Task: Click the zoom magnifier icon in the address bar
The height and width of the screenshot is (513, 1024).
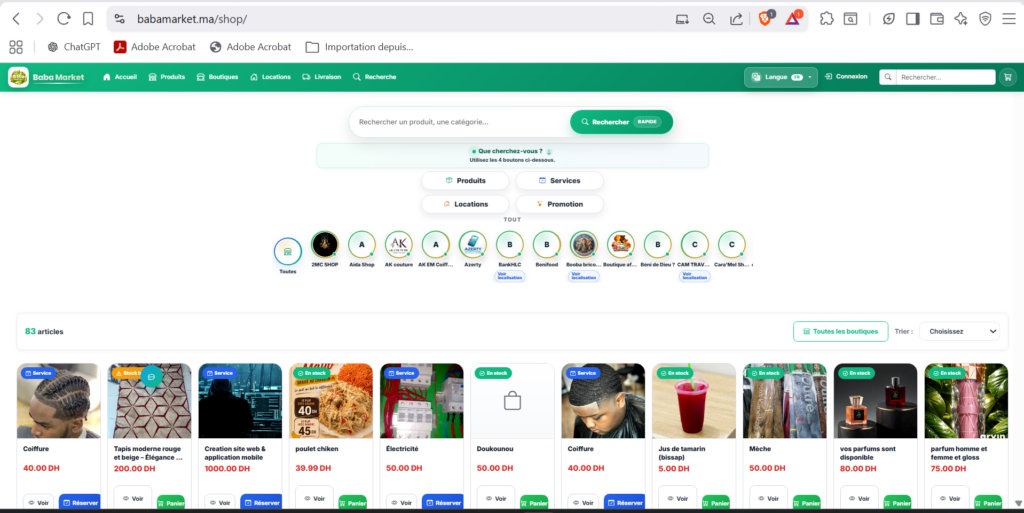Action: 709,19
